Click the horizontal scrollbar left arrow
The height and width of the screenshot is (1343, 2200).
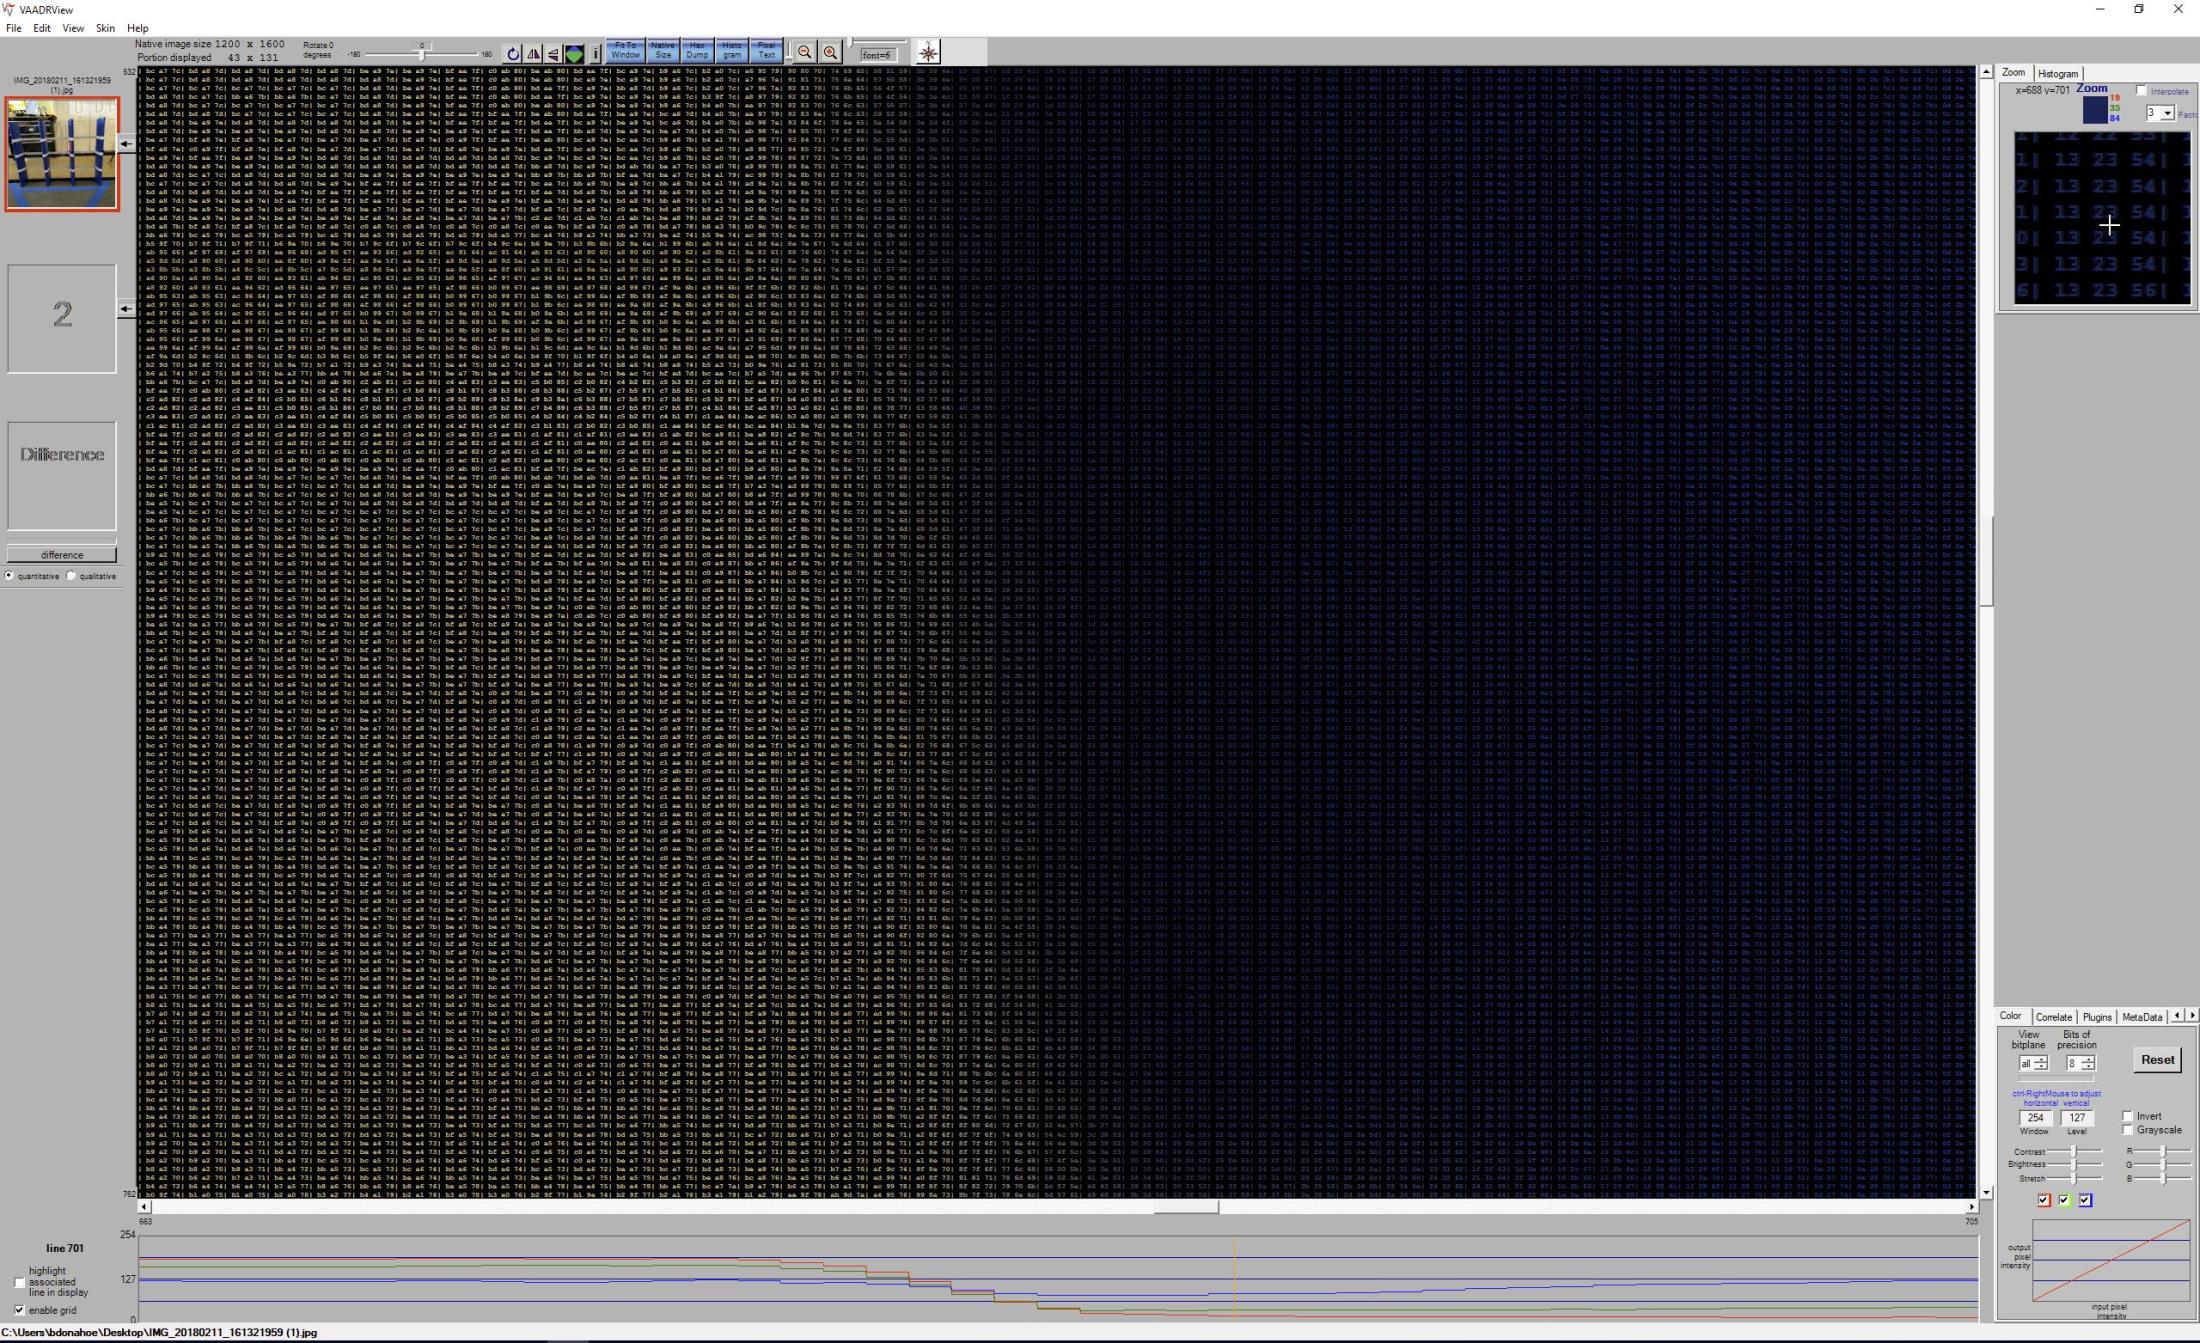[x=144, y=1207]
